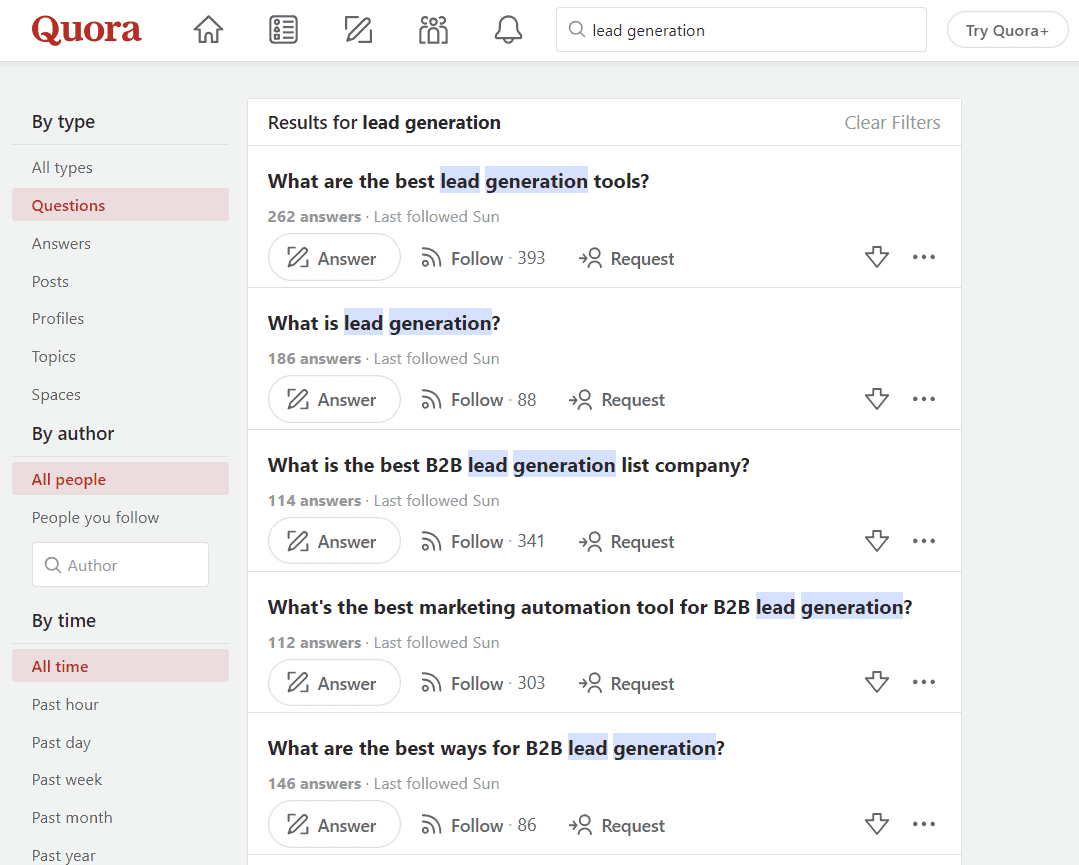Filter results by Past day
The image size is (1079, 865).
tap(120, 743)
